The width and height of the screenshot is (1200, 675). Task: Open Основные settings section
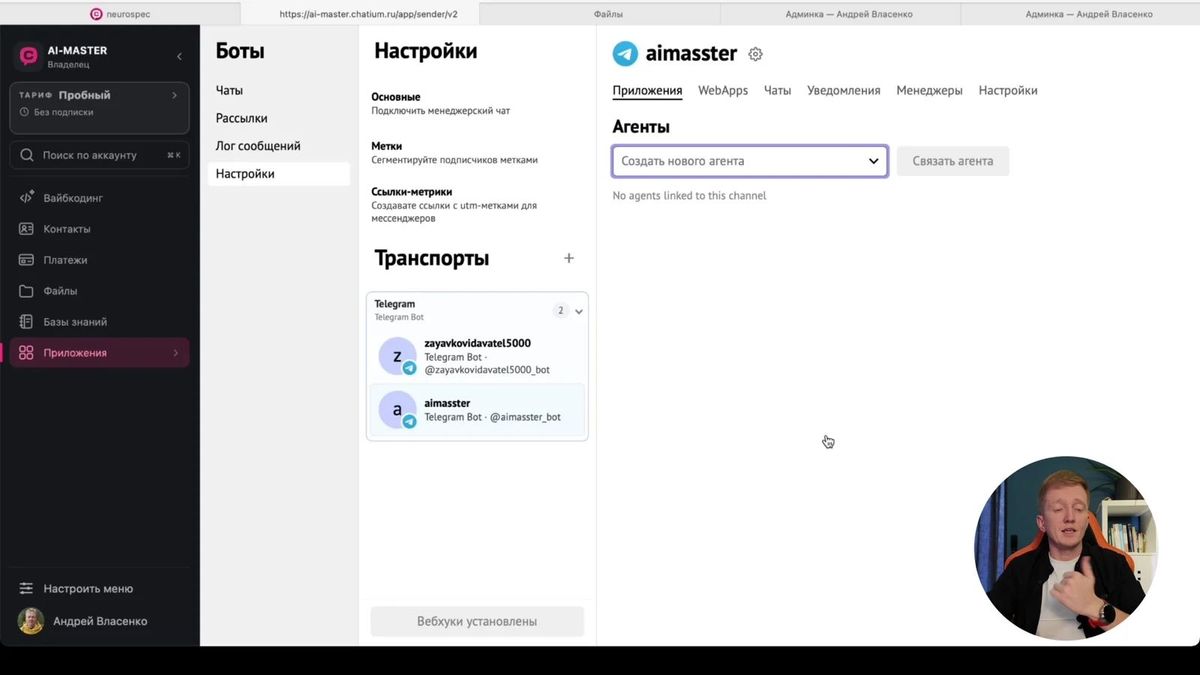[x=441, y=103]
